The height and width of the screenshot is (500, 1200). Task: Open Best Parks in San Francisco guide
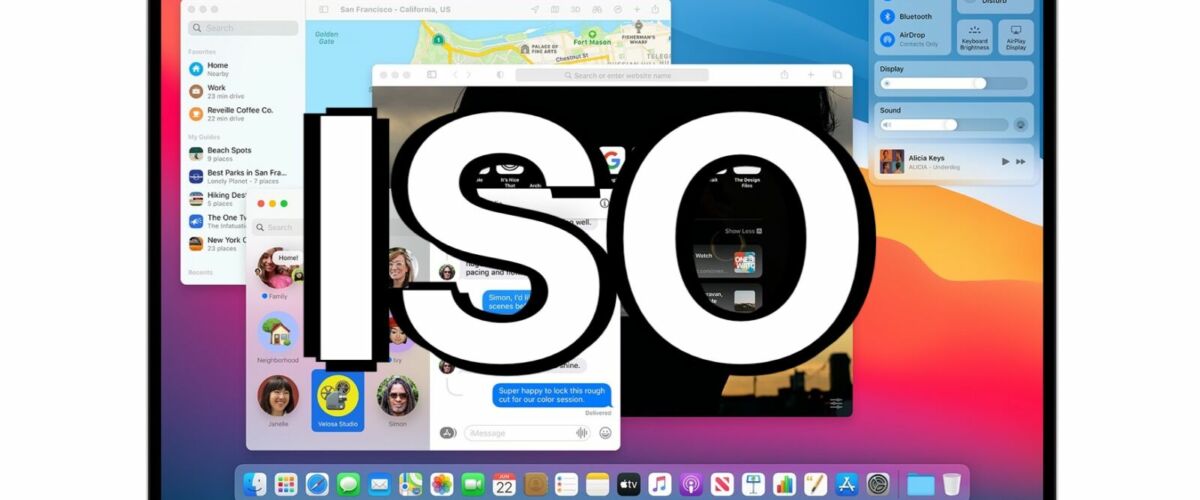(x=244, y=176)
